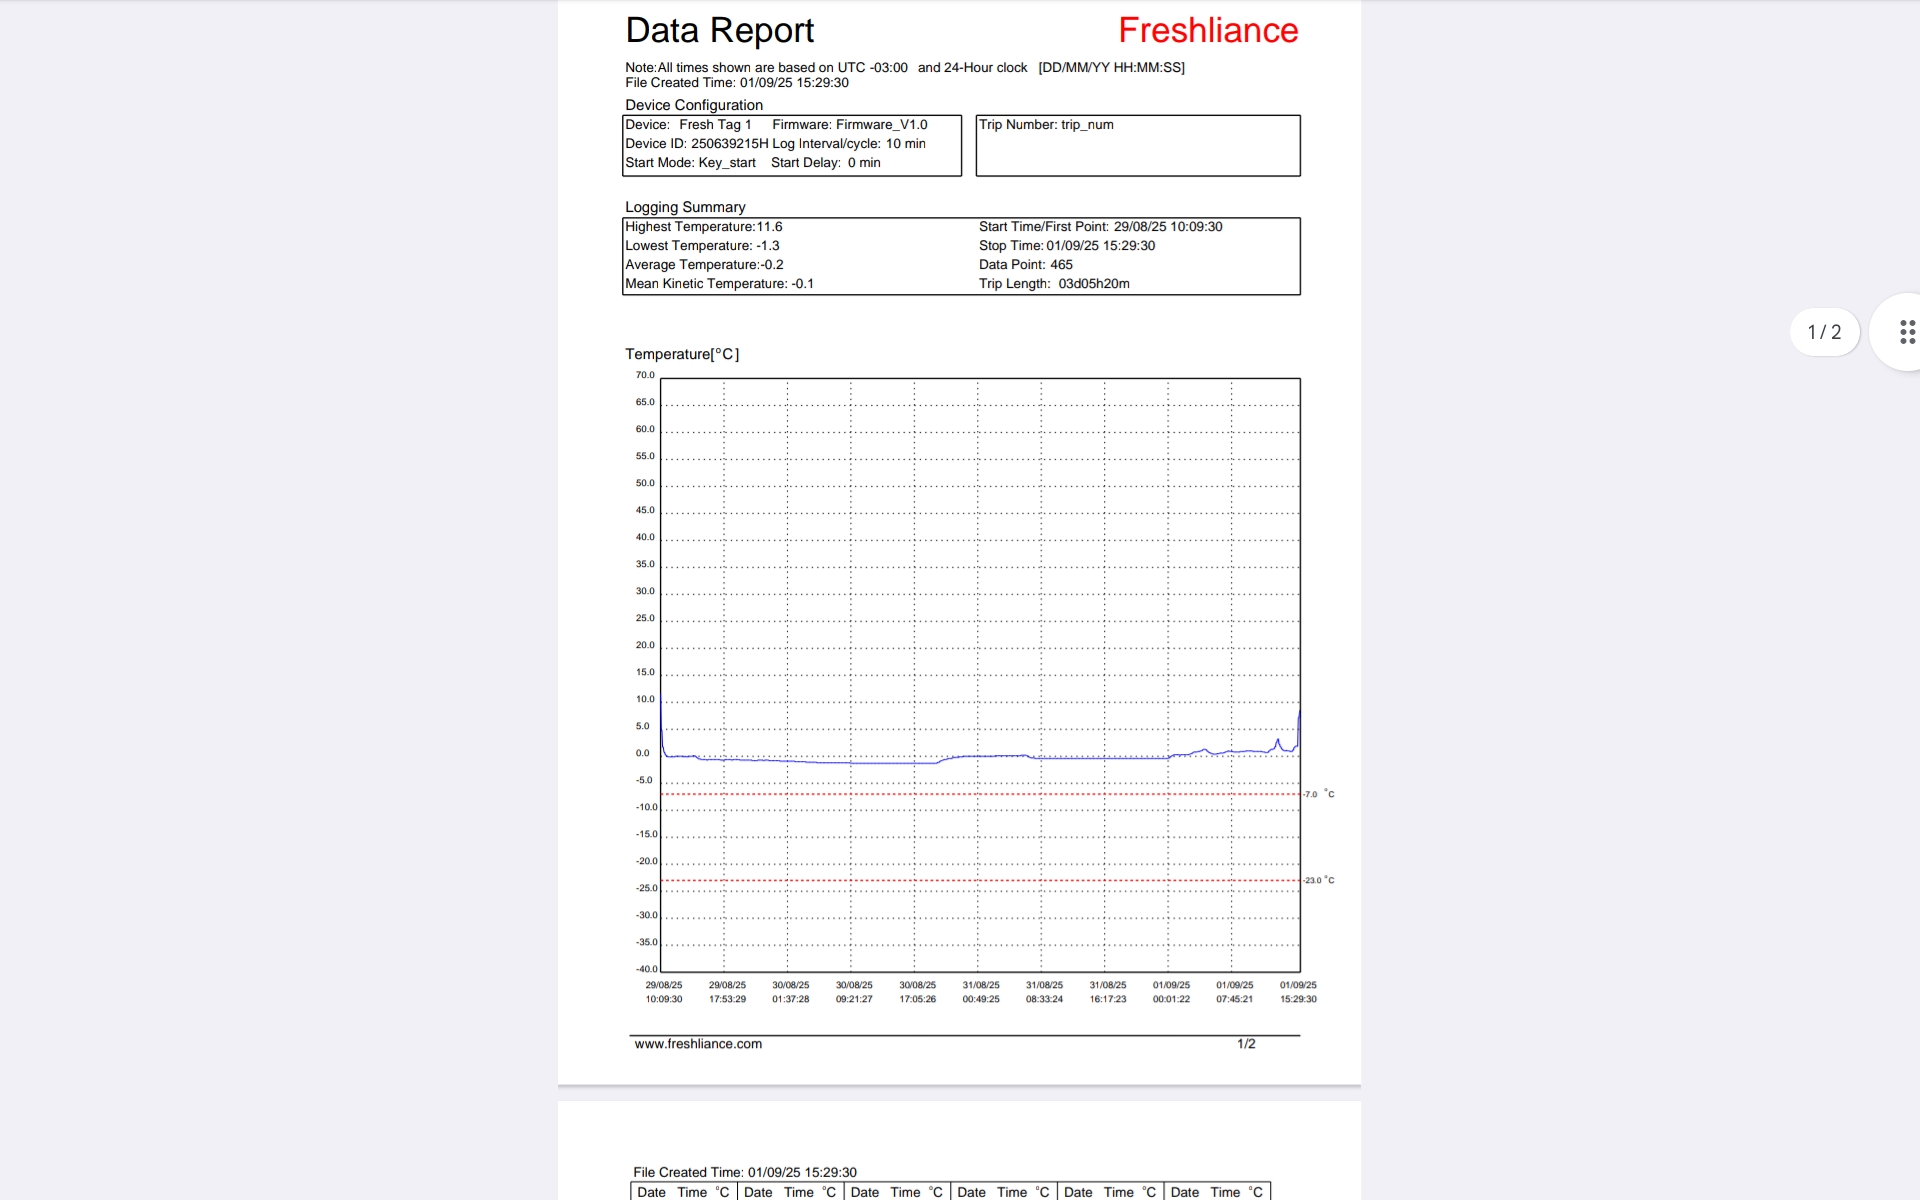Click the Device ID 250639215H text
The width and height of the screenshot is (1920, 1200).
point(697,144)
